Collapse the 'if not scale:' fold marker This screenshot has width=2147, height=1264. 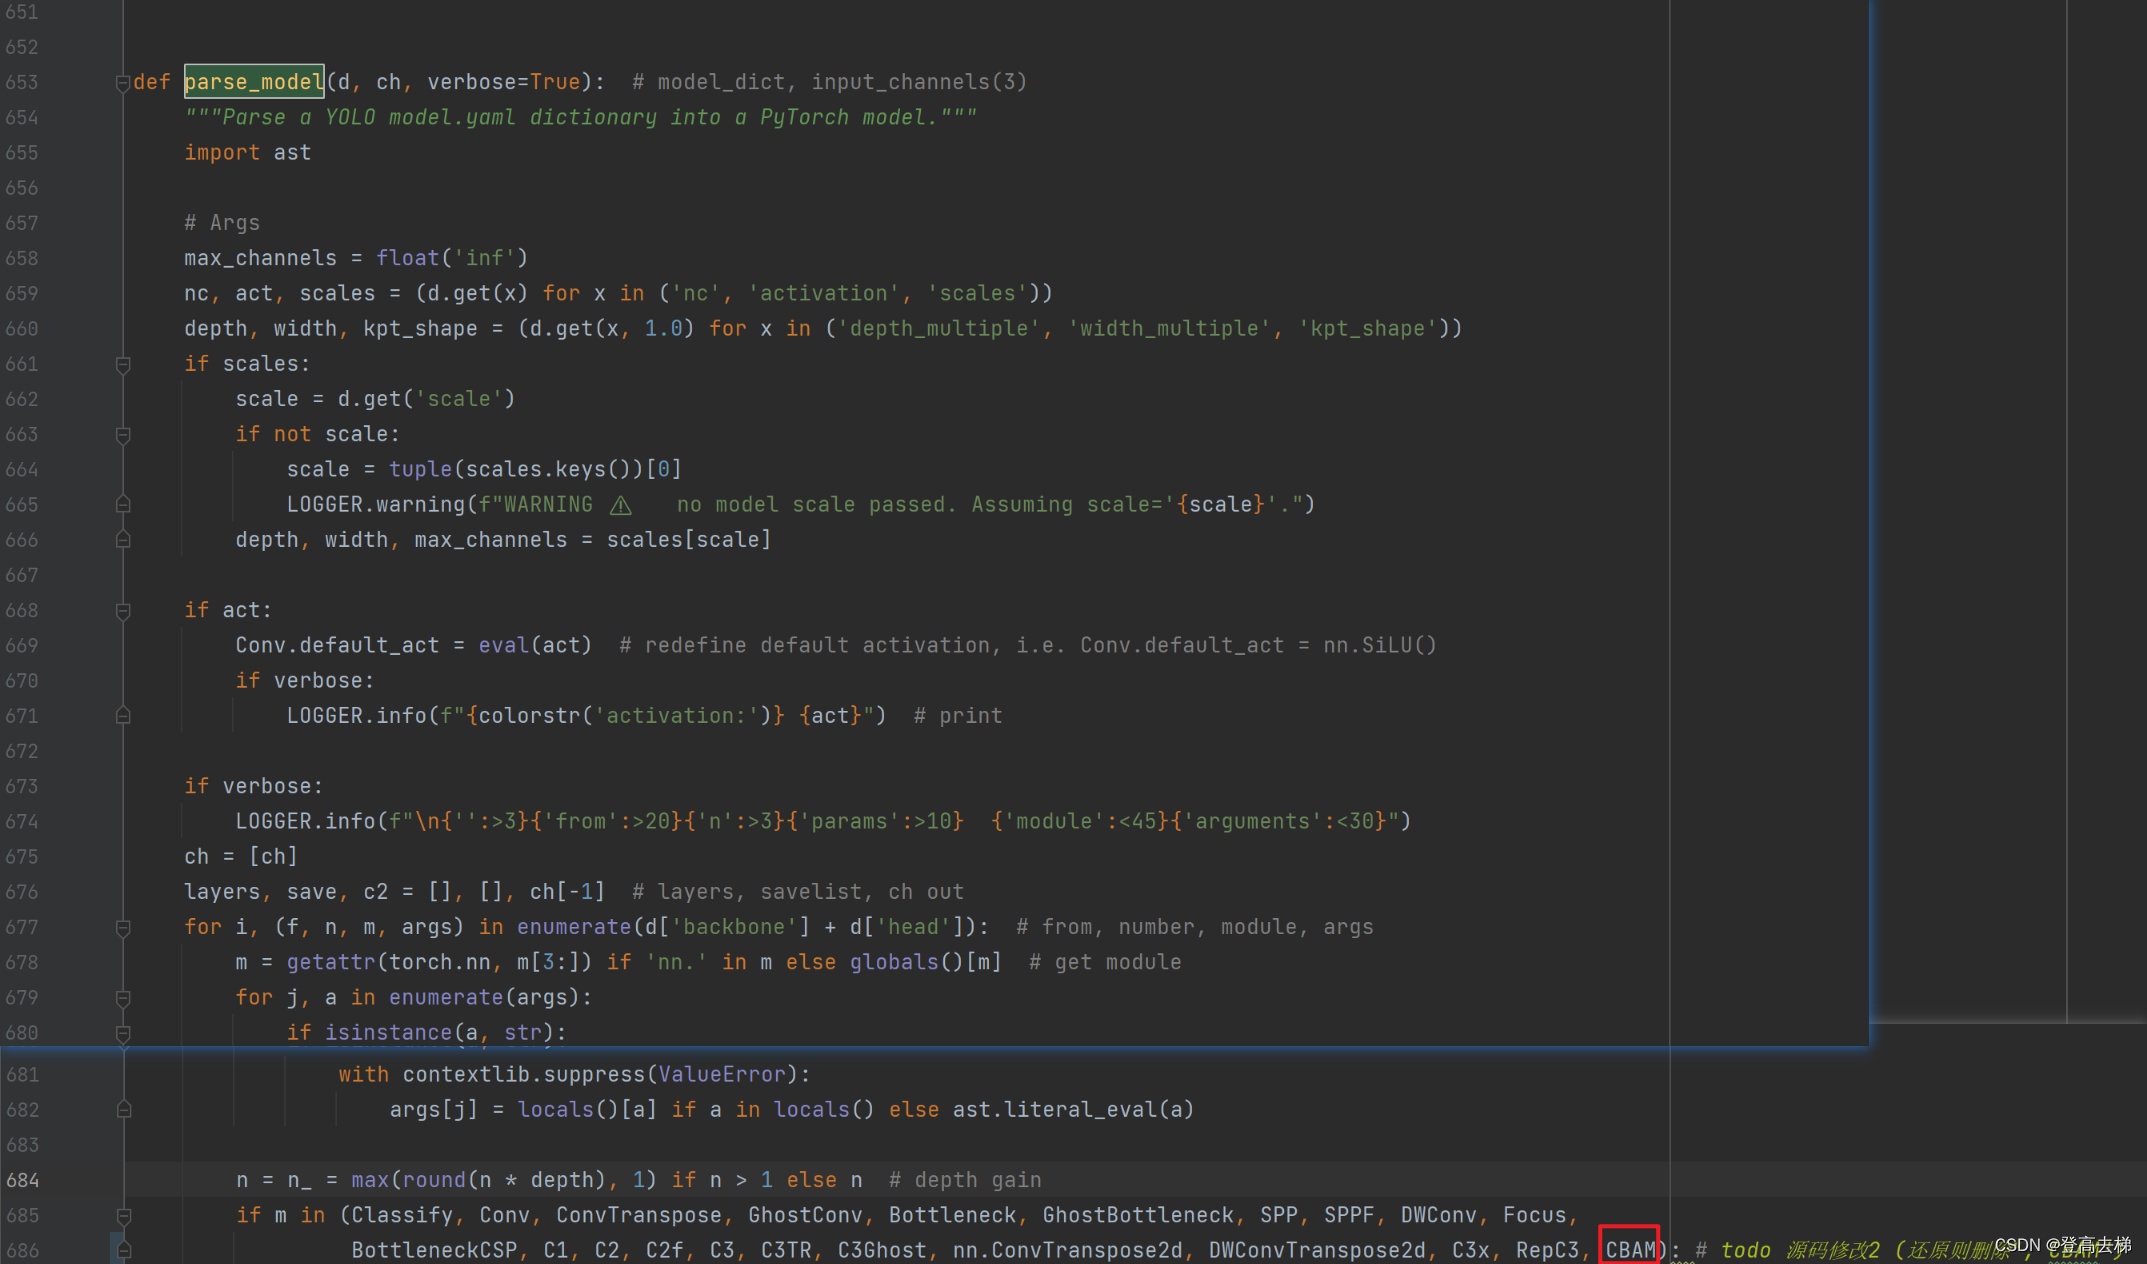click(123, 434)
